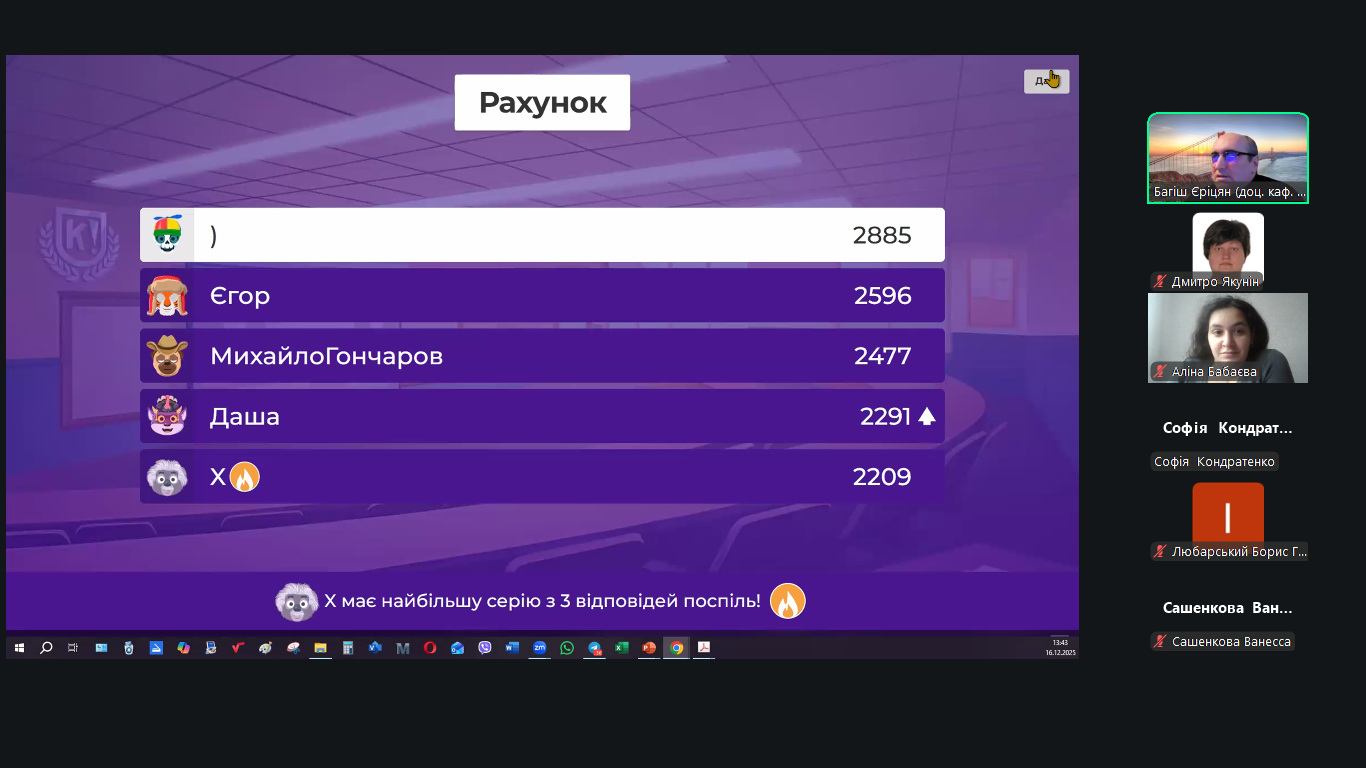Click Даша's score 2291
1366x768 pixels.
coord(885,416)
